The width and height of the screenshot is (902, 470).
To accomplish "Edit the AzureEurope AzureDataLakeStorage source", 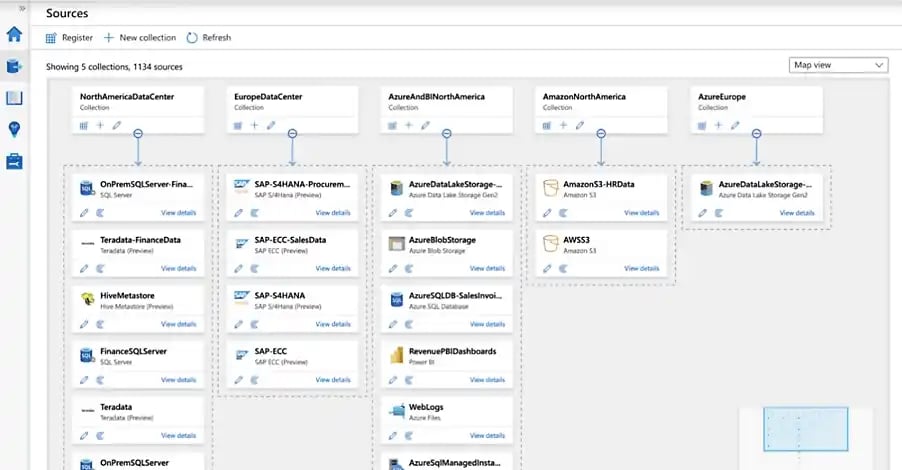I will pyautogui.click(x=702, y=213).
